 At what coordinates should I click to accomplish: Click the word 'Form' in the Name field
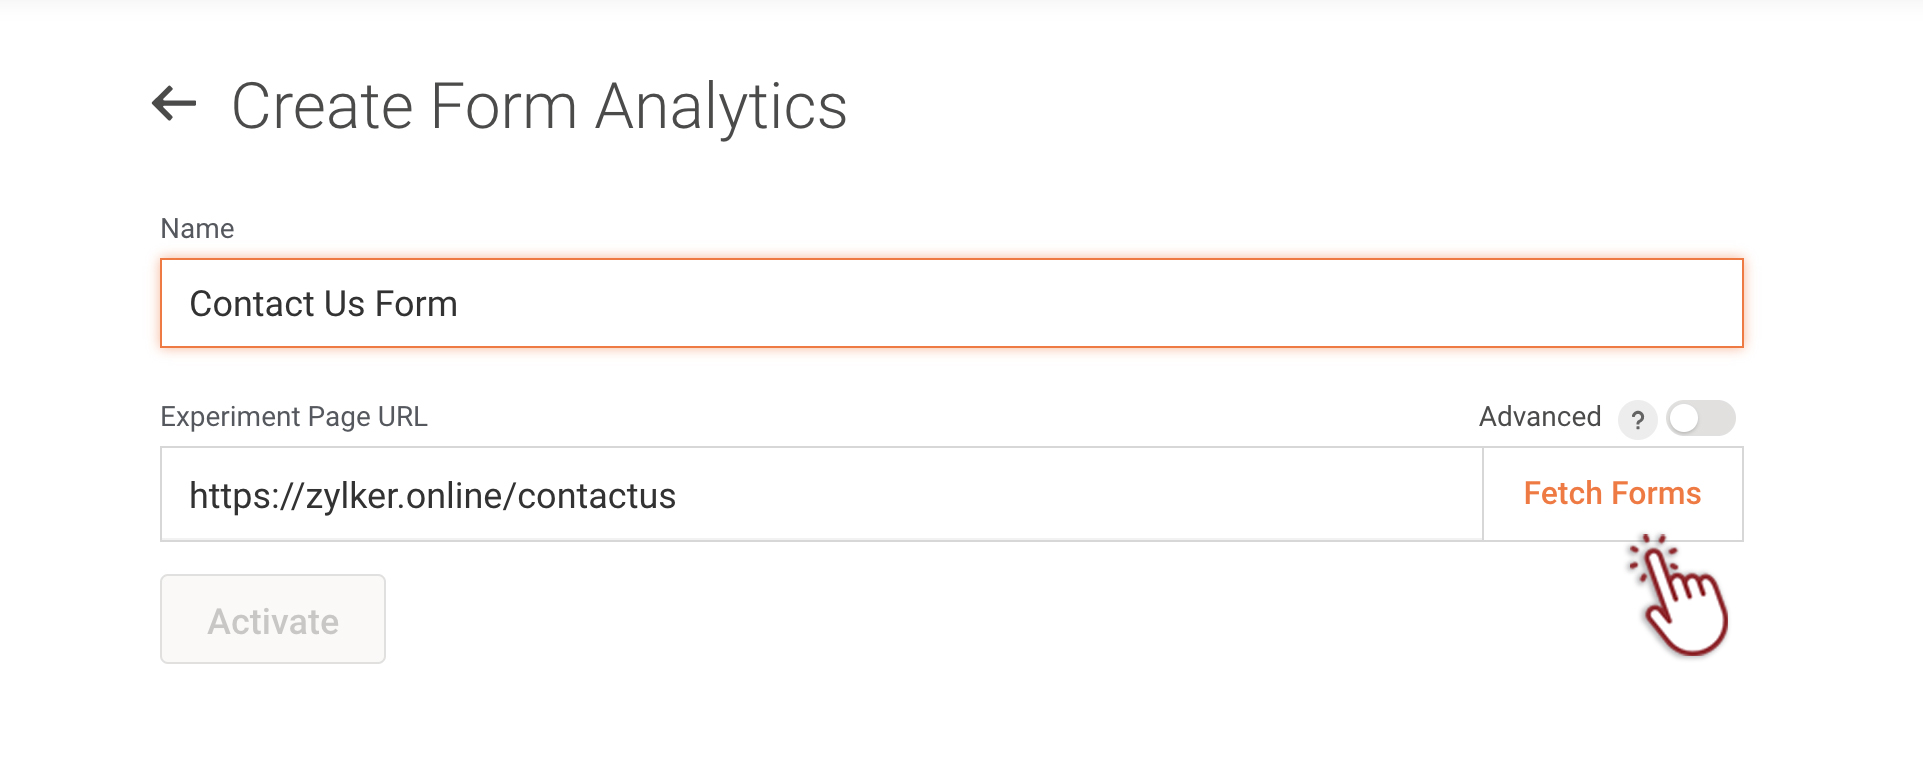pos(416,304)
